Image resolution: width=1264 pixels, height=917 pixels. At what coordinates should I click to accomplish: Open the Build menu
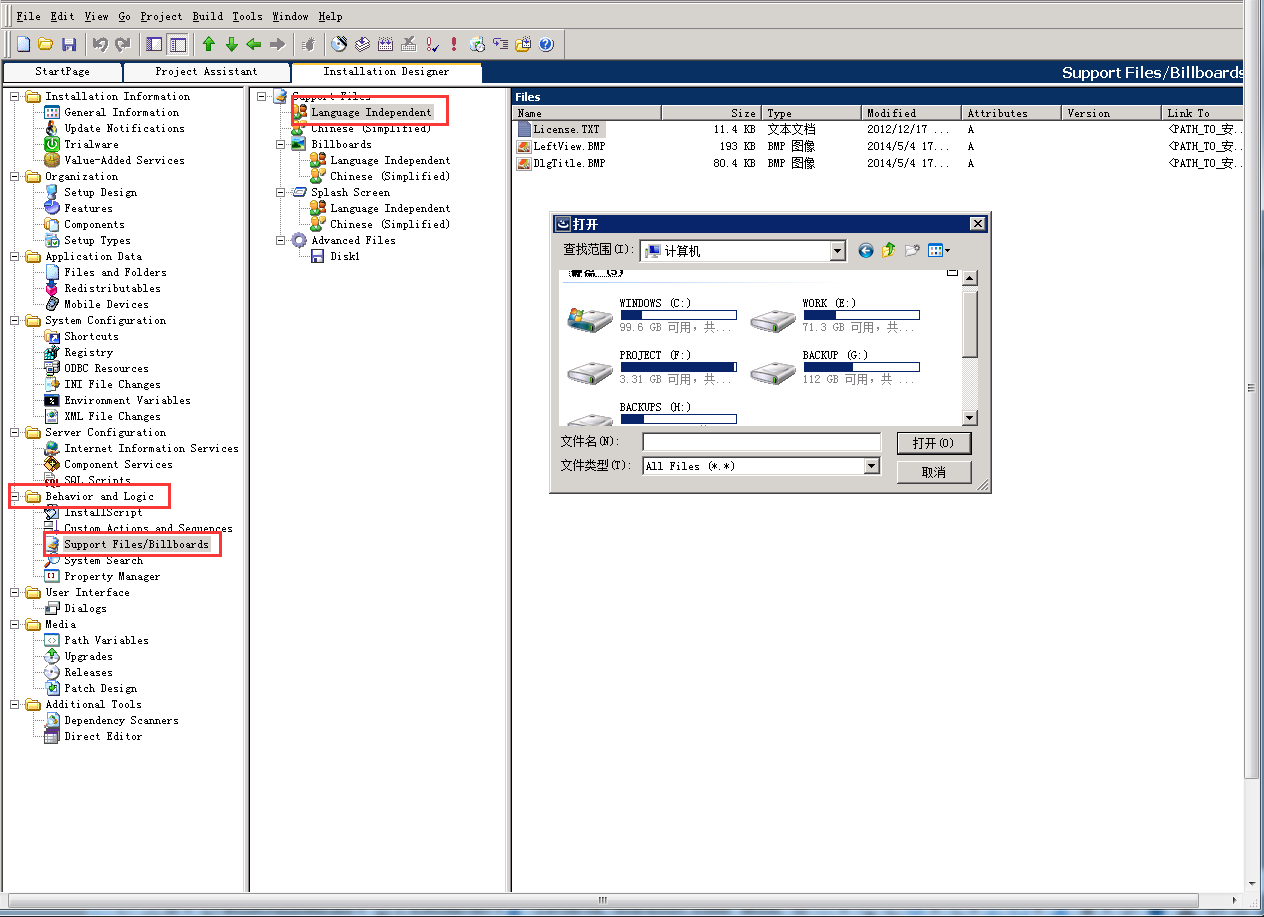(207, 16)
